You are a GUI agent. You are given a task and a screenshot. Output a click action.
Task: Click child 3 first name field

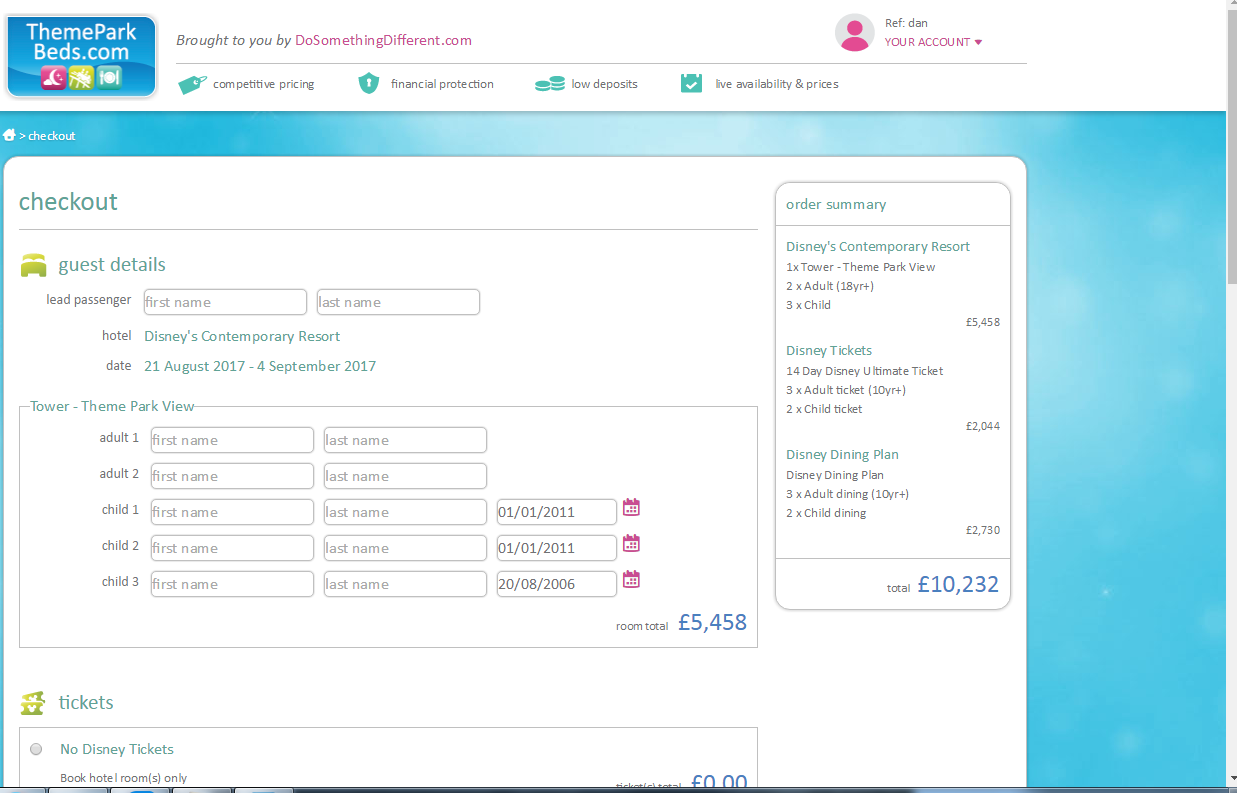[x=232, y=584]
